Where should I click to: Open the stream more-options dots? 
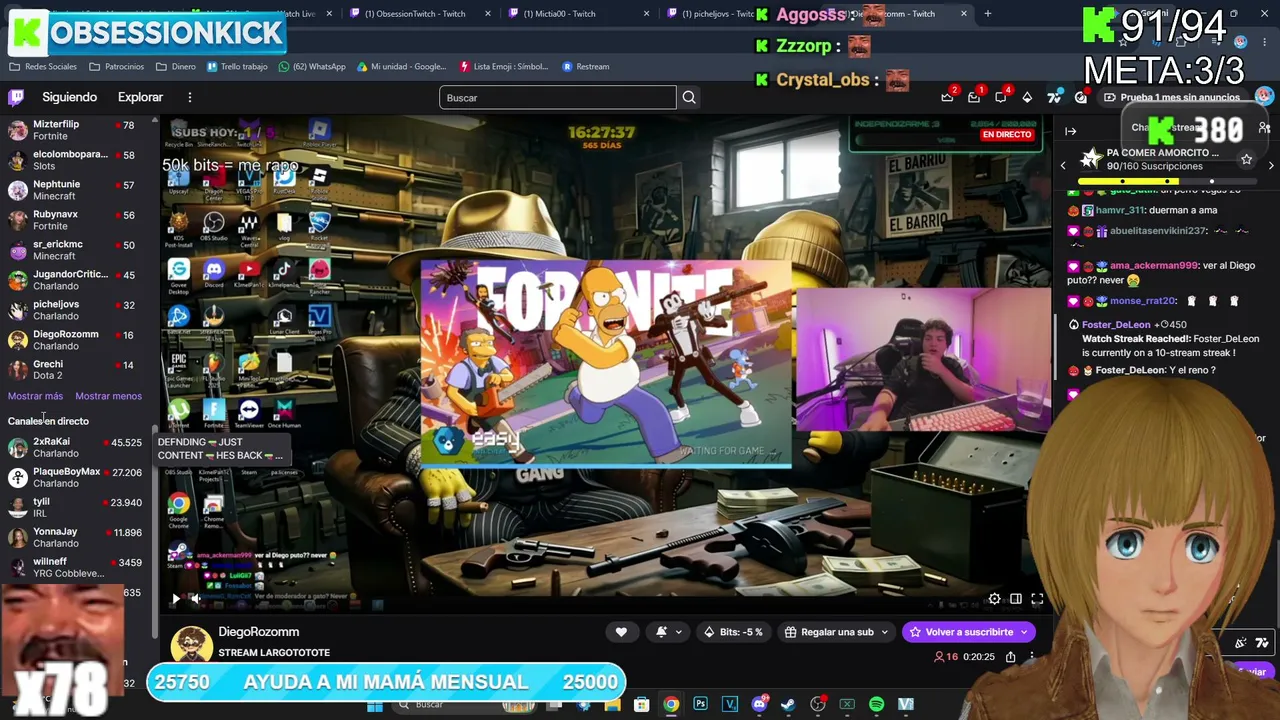1032,657
